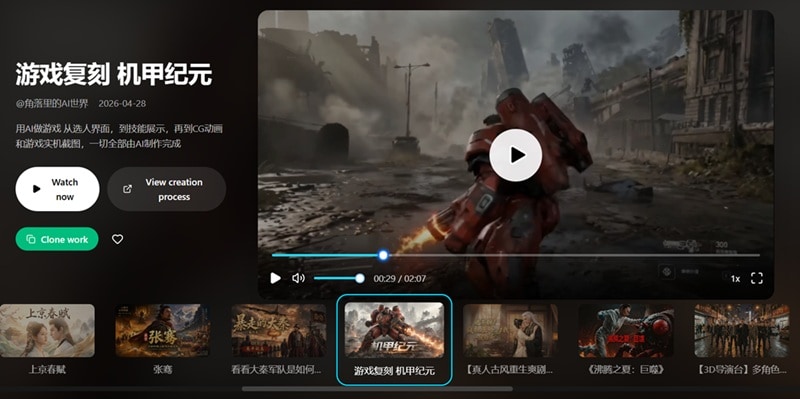
Task: Click the date 2026-04-28
Action: pyautogui.click(x=122, y=104)
